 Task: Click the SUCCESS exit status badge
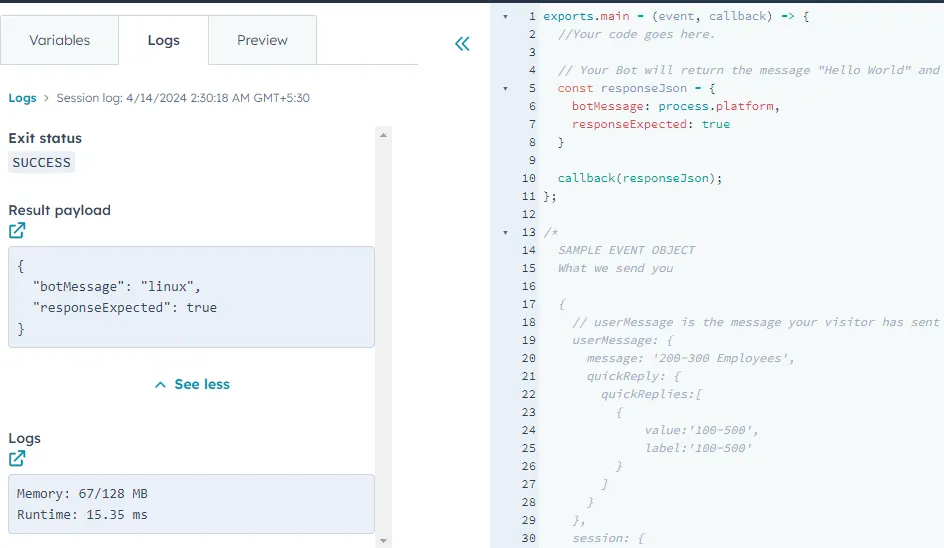click(42, 162)
